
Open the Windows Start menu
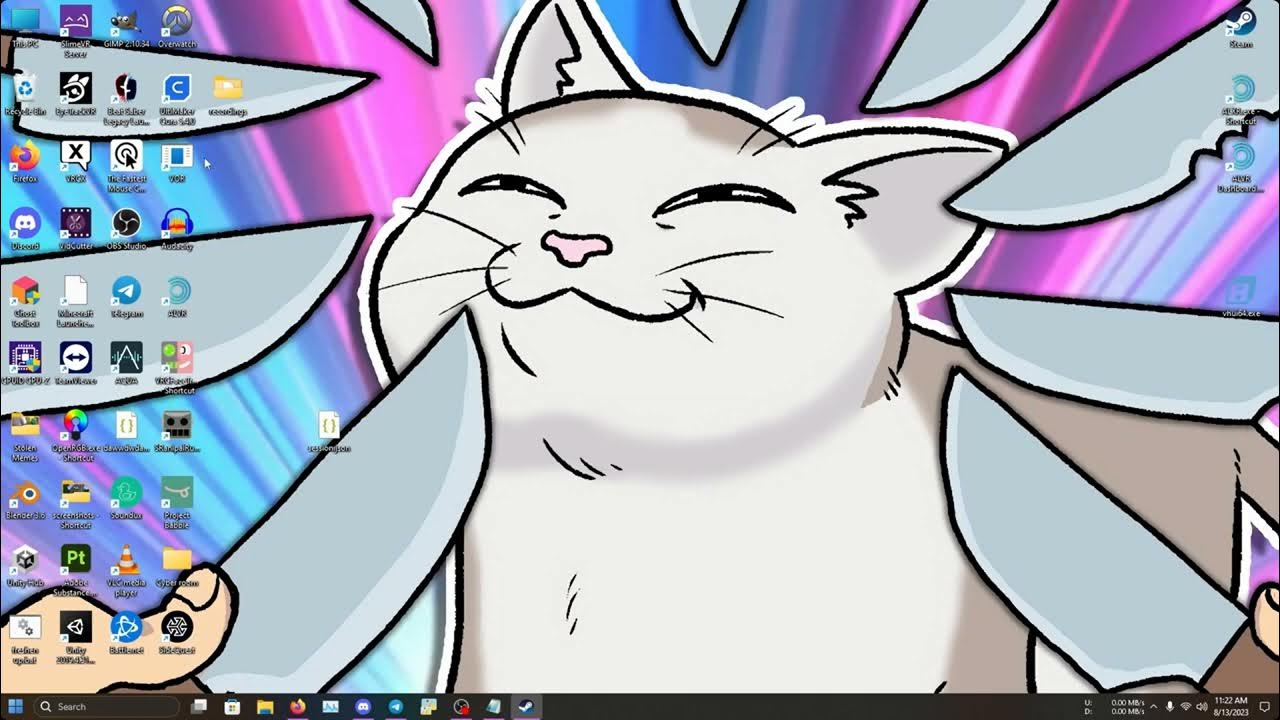pyautogui.click(x=16, y=706)
